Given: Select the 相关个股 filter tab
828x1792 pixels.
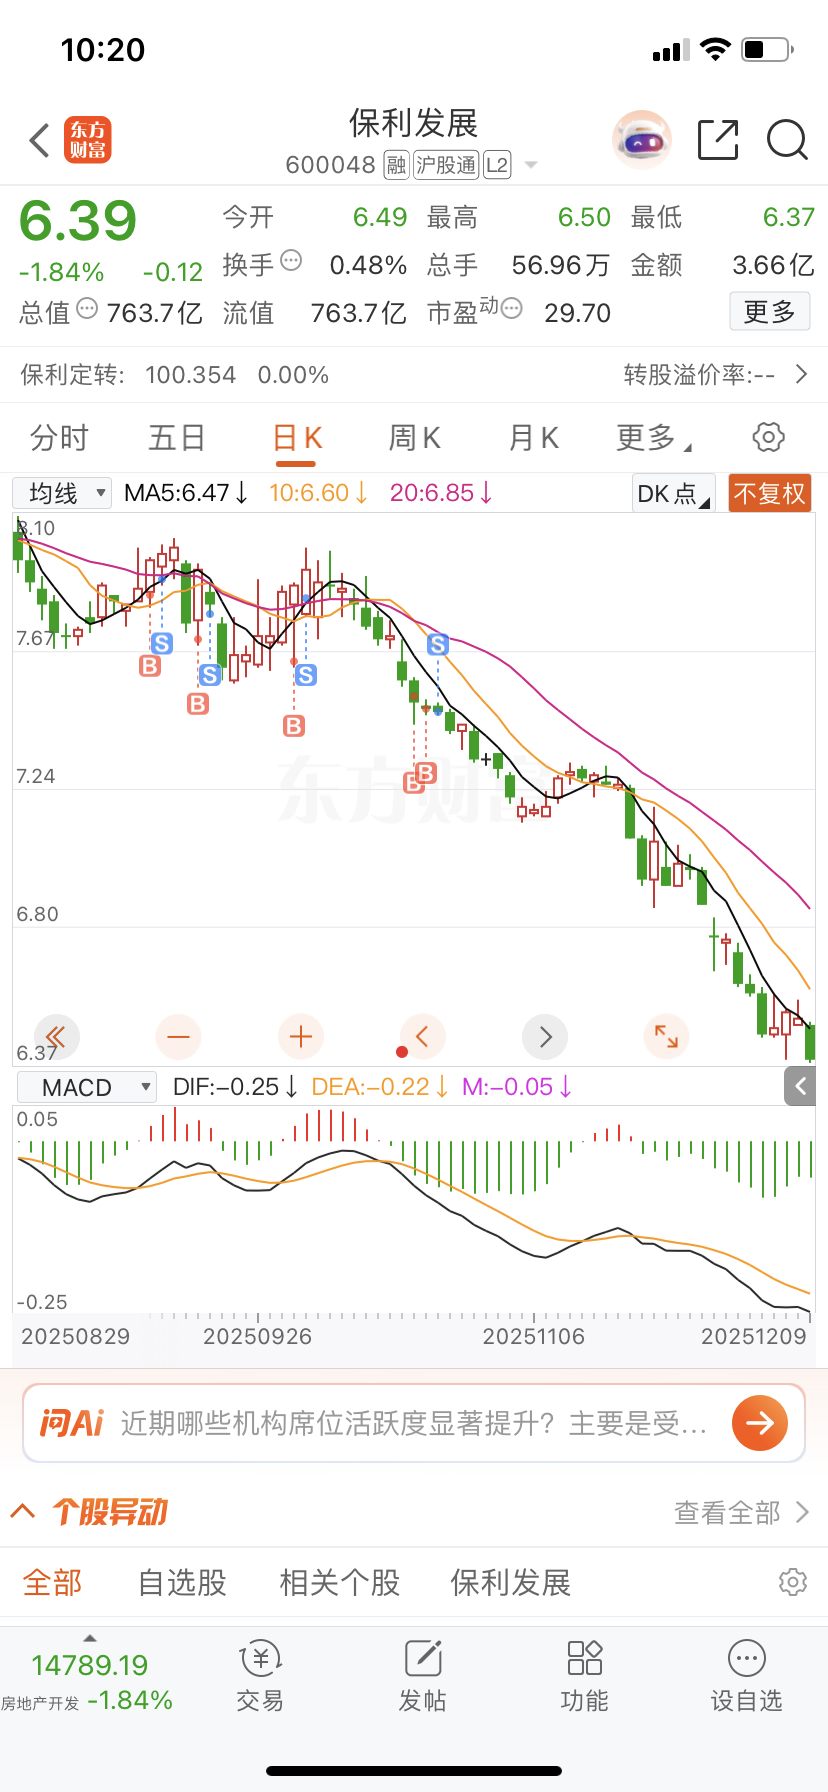Looking at the screenshot, I should 340,1583.
